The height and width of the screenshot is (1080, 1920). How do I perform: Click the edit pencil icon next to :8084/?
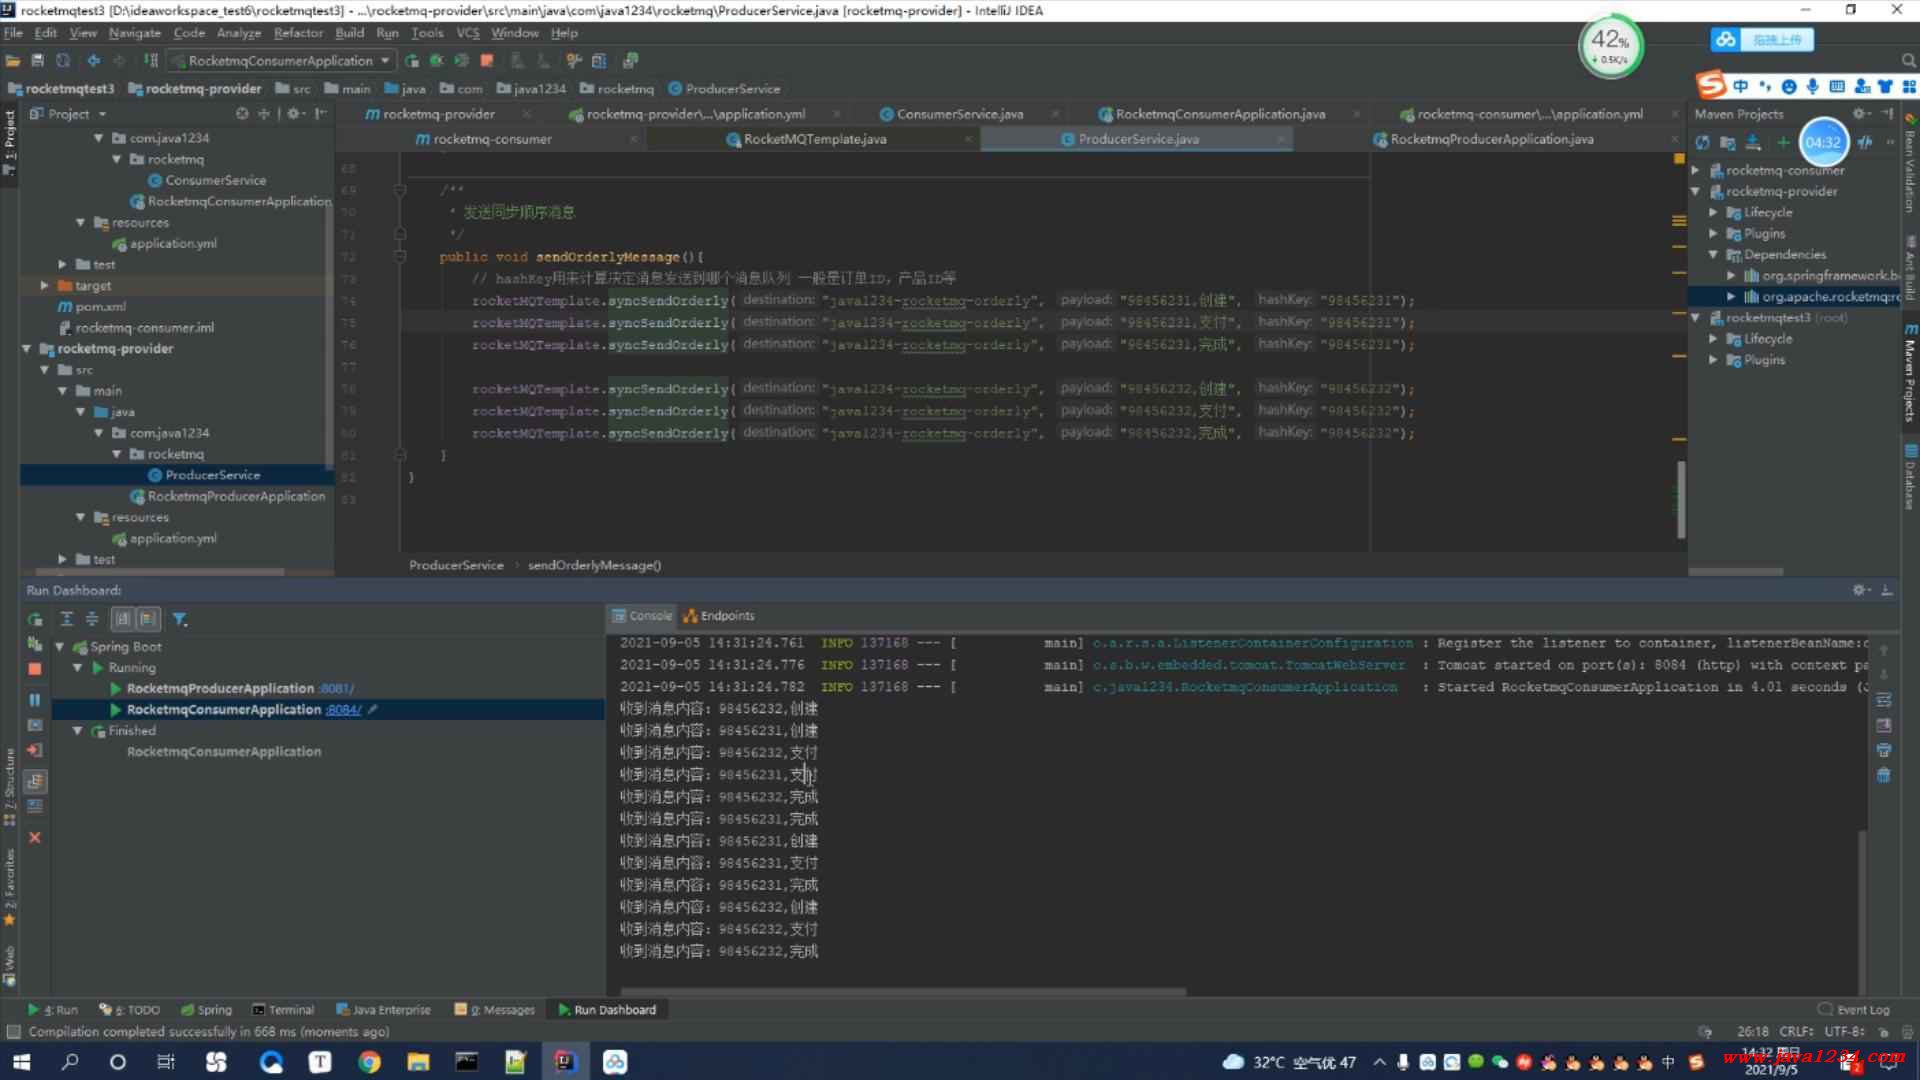click(x=372, y=710)
